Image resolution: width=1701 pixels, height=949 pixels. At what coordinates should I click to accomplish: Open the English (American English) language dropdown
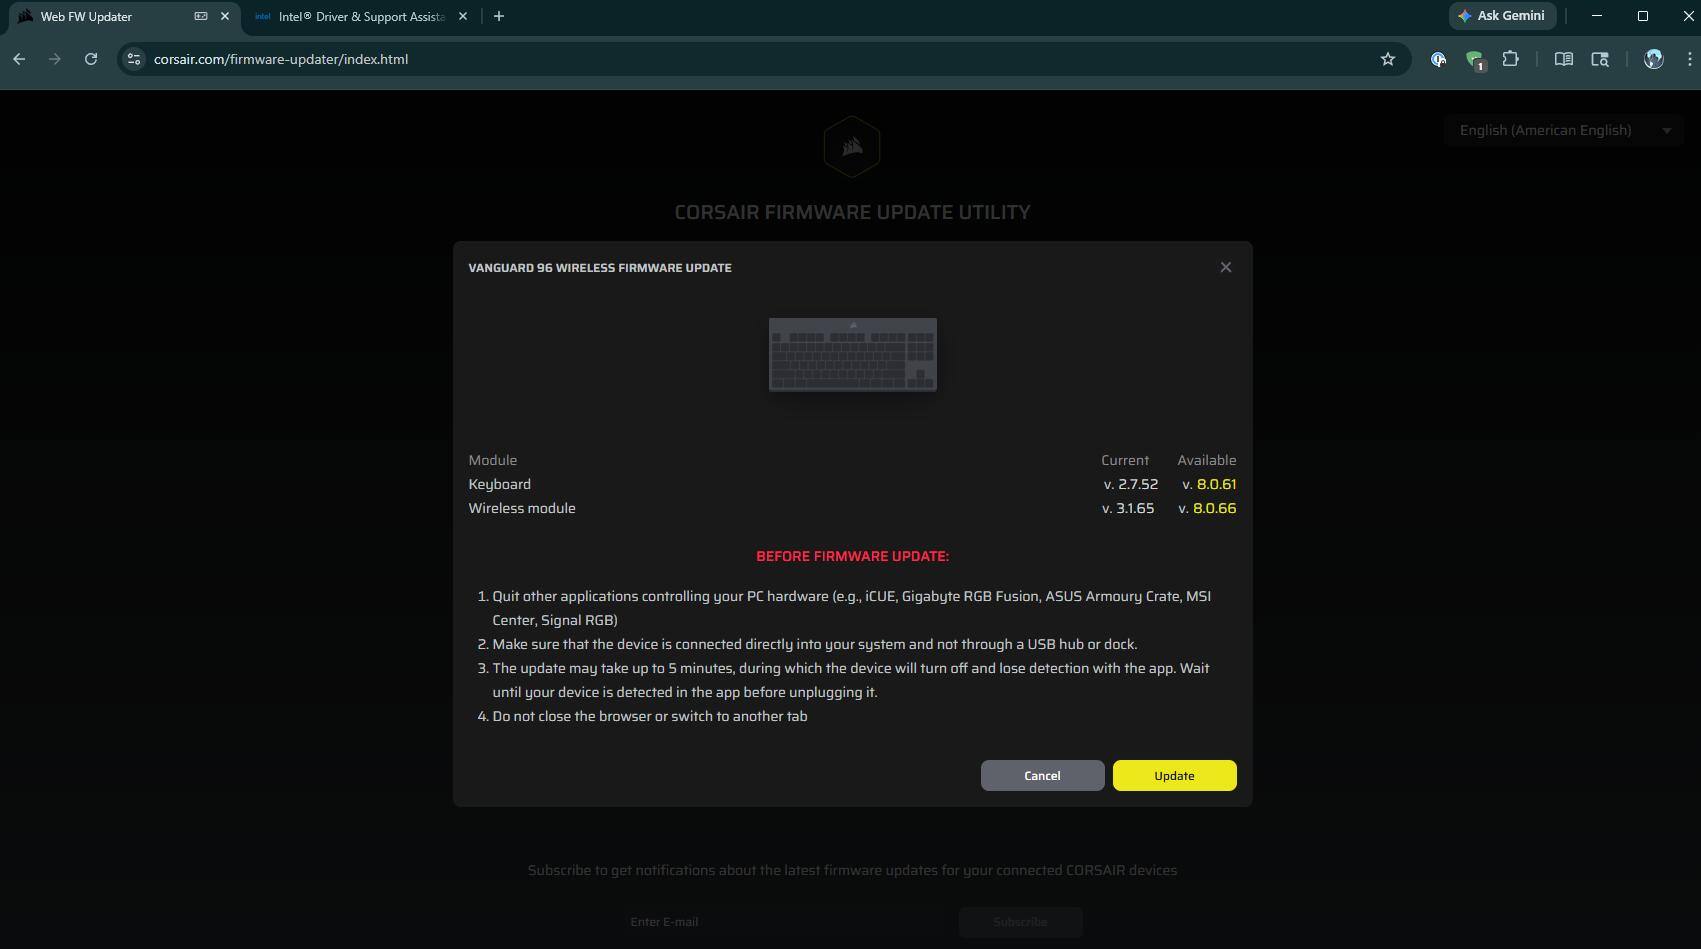1563,130
